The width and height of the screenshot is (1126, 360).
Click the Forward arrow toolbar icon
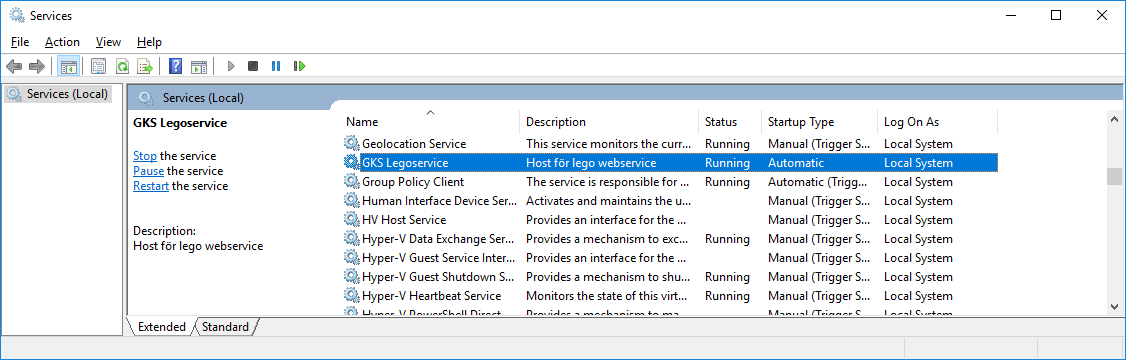coord(37,66)
